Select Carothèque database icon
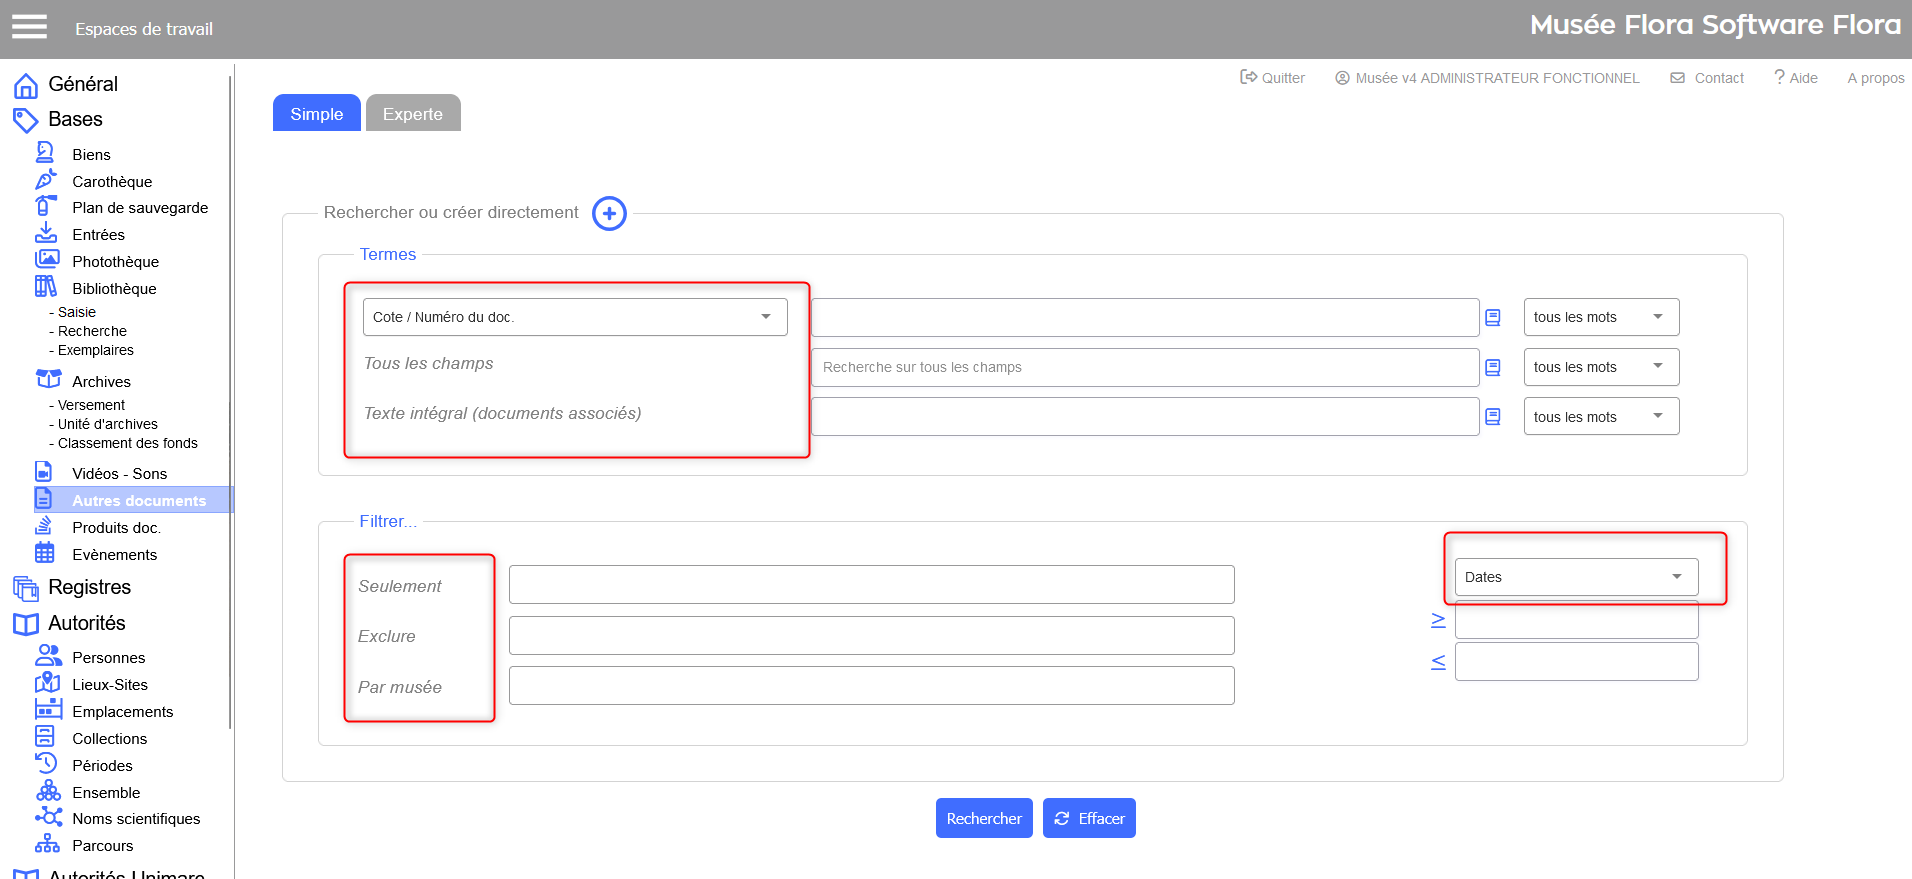Screen dimensions: 1912x879 click(x=46, y=181)
